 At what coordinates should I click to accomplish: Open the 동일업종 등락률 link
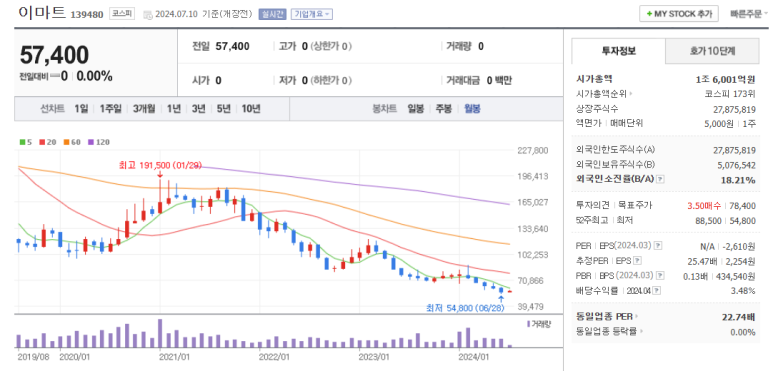[609, 332]
